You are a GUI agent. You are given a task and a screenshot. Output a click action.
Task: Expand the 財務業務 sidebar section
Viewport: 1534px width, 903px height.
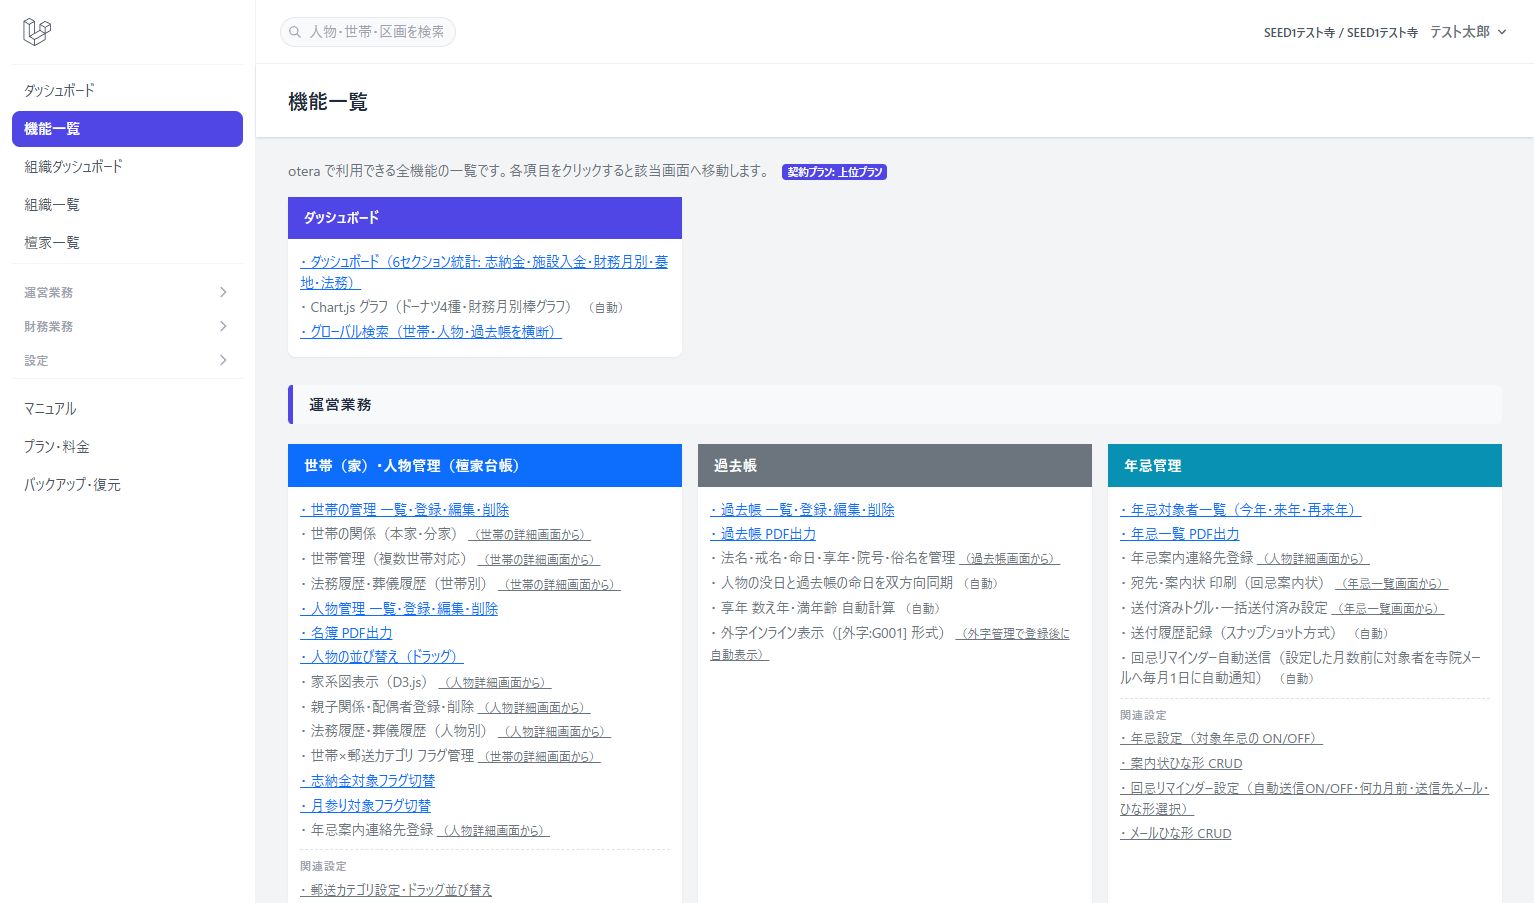pyautogui.click(x=127, y=326)
